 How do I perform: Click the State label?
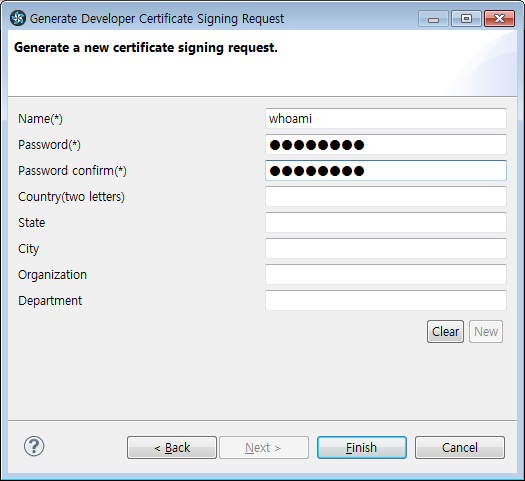(31, 223)
